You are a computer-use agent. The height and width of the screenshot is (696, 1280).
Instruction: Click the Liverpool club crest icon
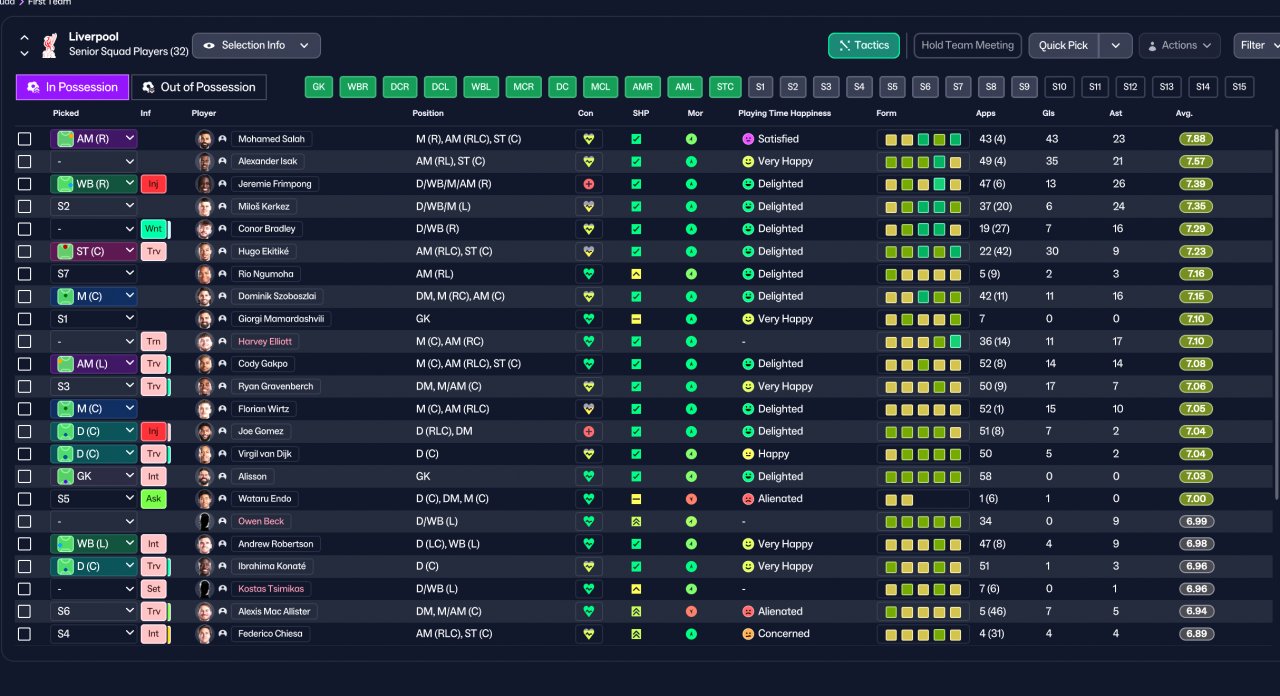49,45
